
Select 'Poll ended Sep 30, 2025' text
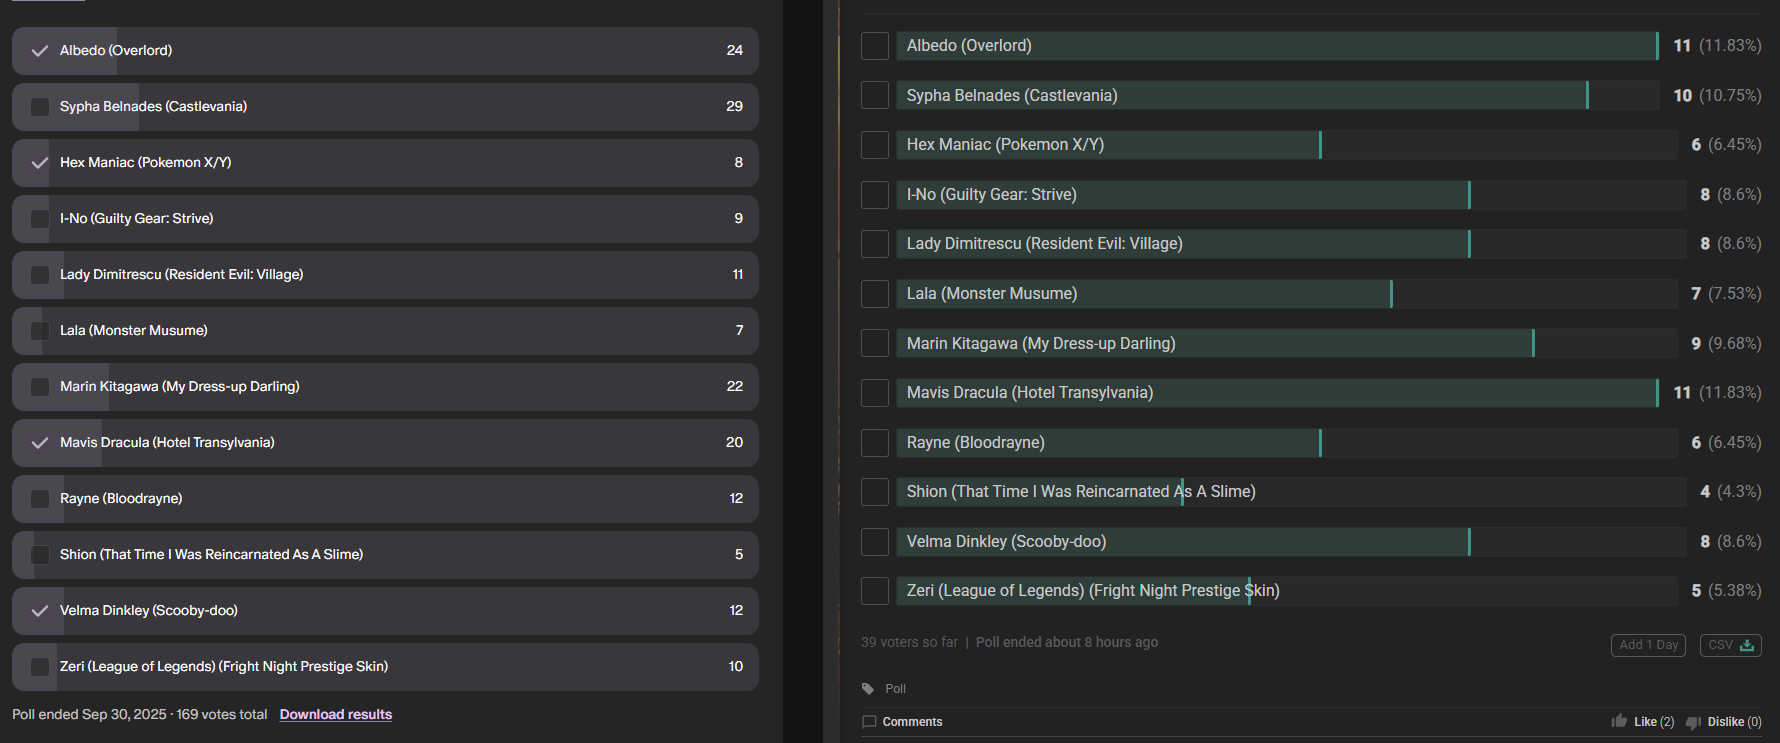pyautogui.click(x=89, y=714)
